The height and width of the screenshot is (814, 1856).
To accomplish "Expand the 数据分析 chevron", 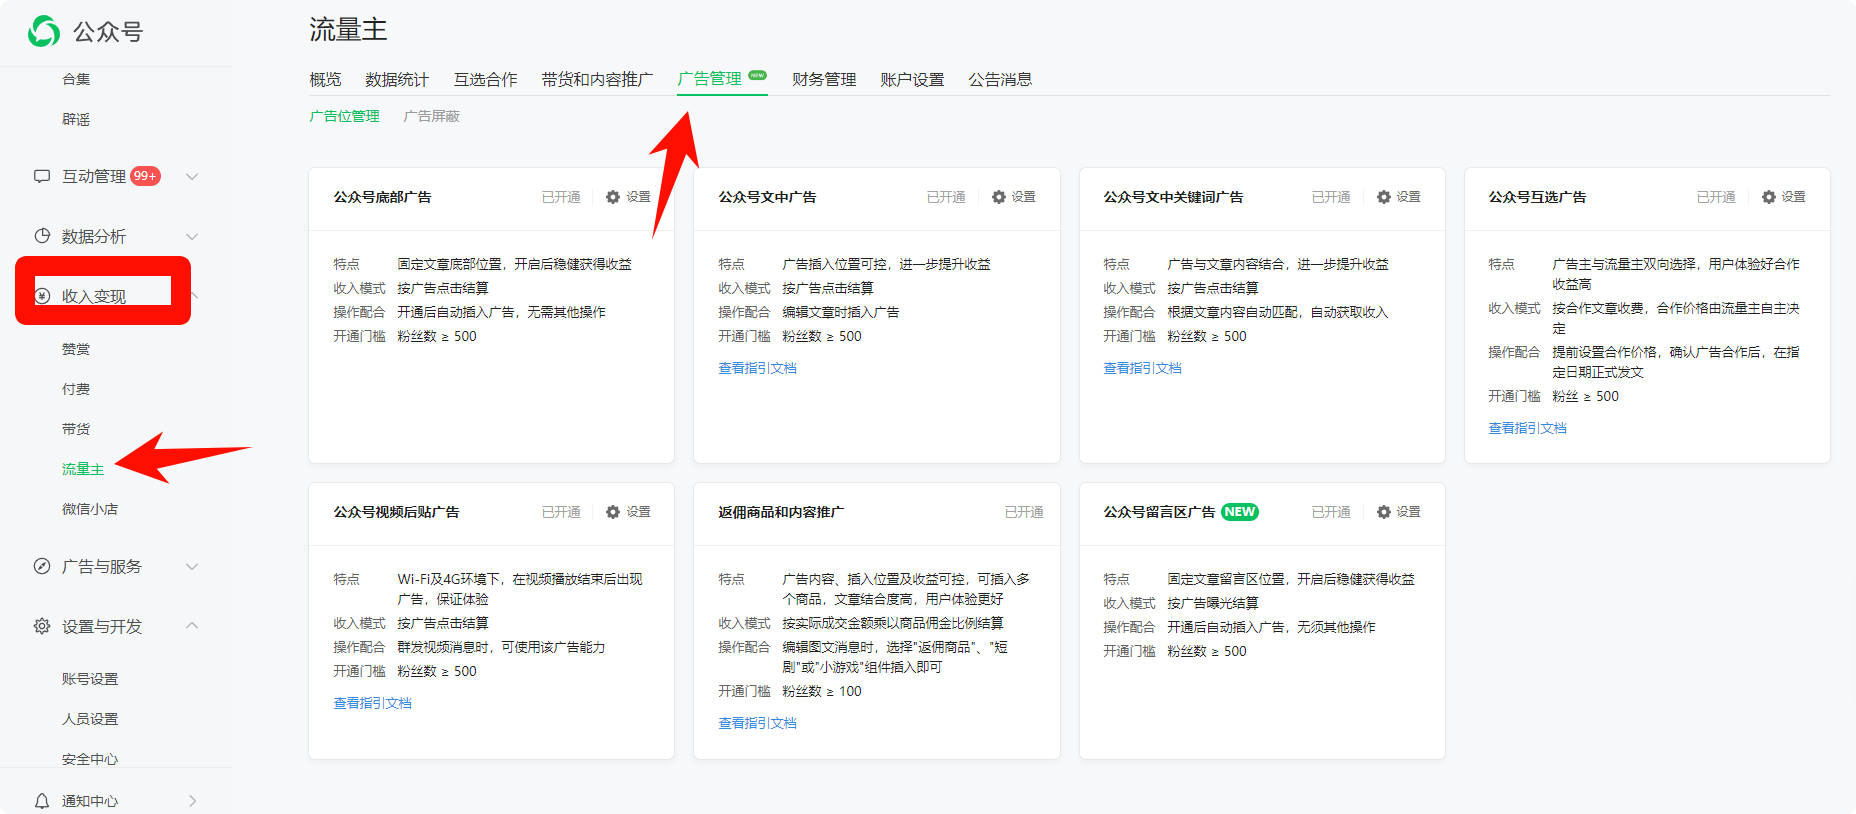I will coord(192,236).
